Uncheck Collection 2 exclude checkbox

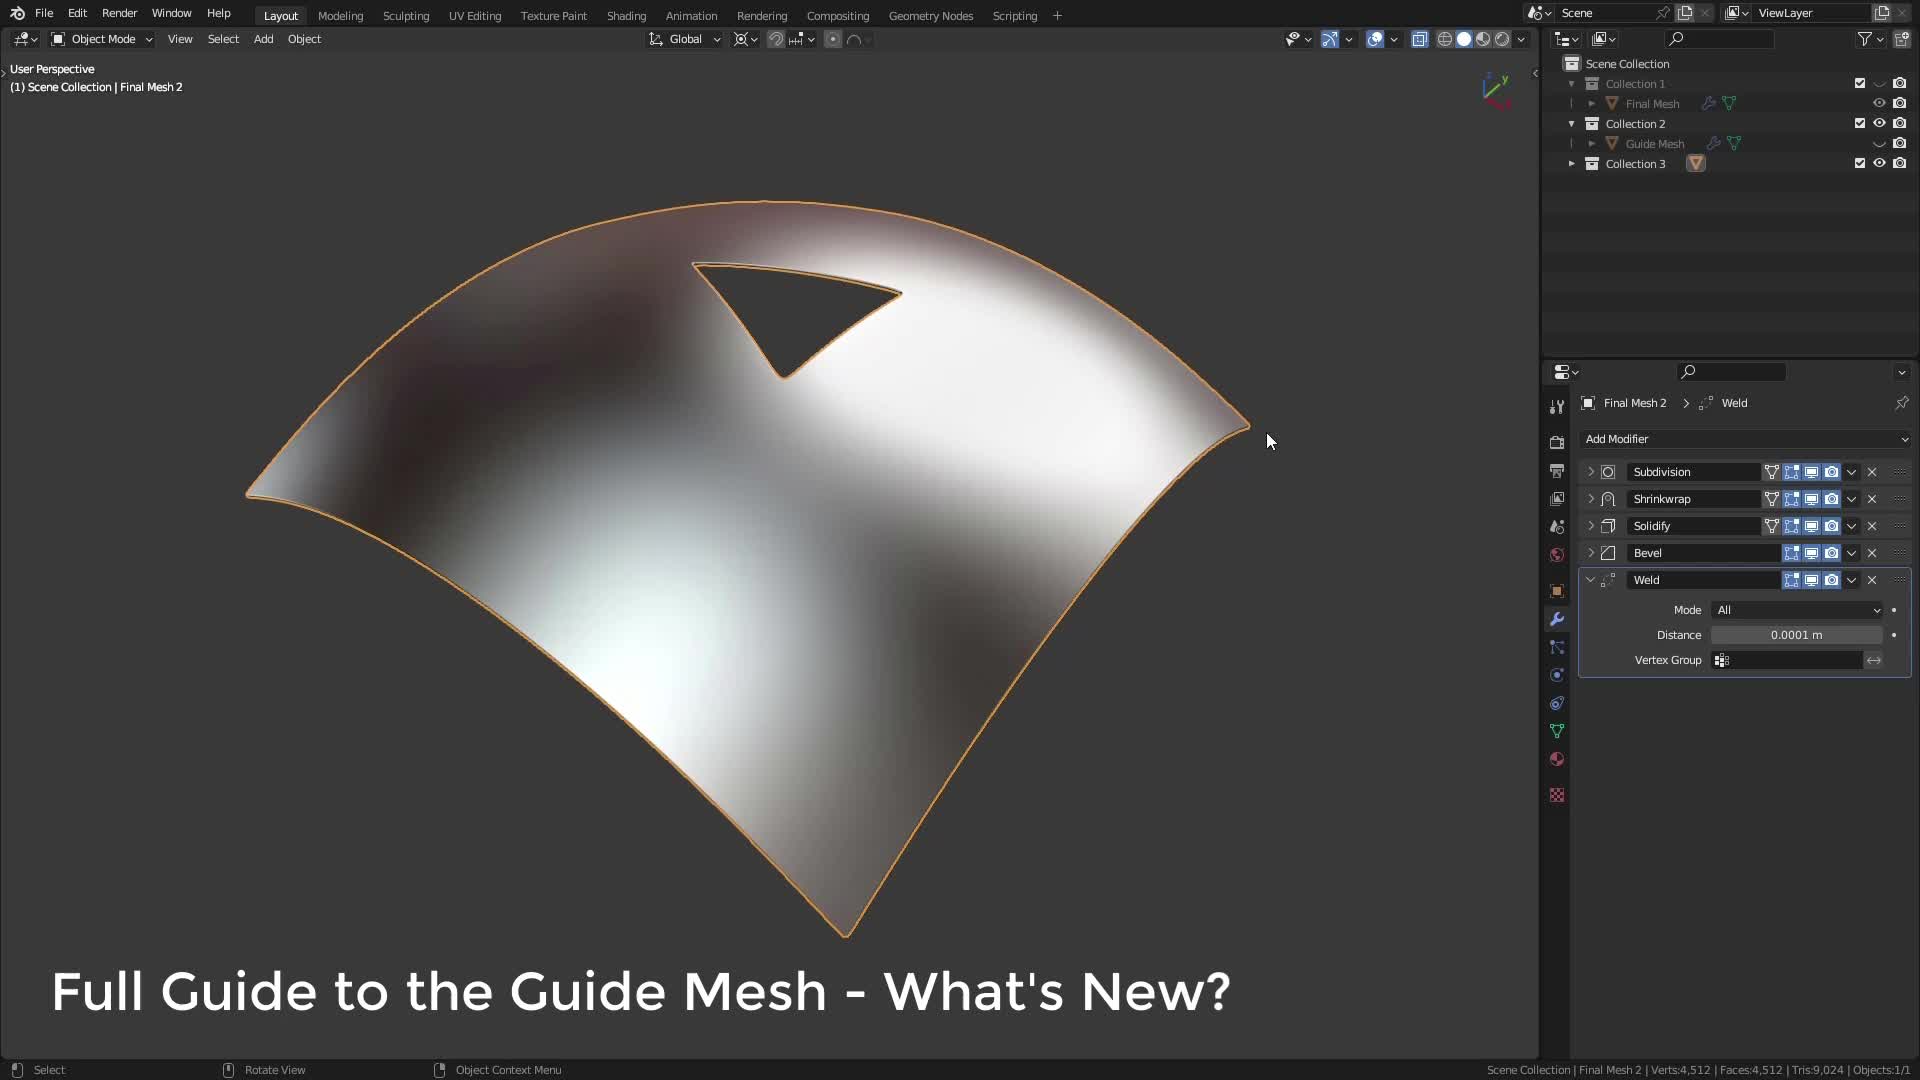pos(1860,124)
